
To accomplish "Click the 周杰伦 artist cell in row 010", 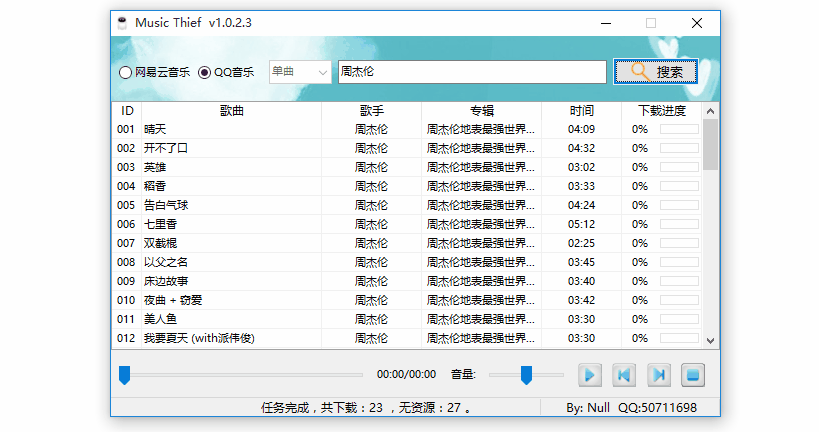I will pyautogui.click(x=371, y=300).
